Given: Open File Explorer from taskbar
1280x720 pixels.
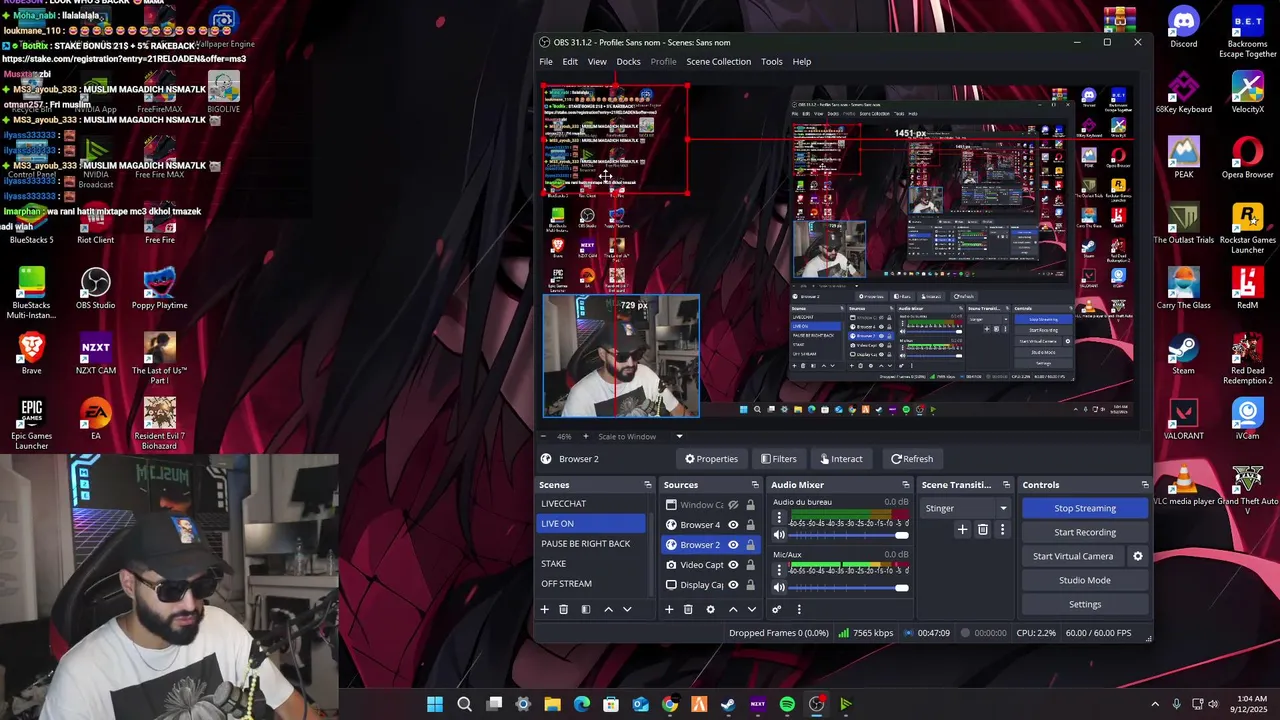Looking at the screenshot, I should 552,704.
